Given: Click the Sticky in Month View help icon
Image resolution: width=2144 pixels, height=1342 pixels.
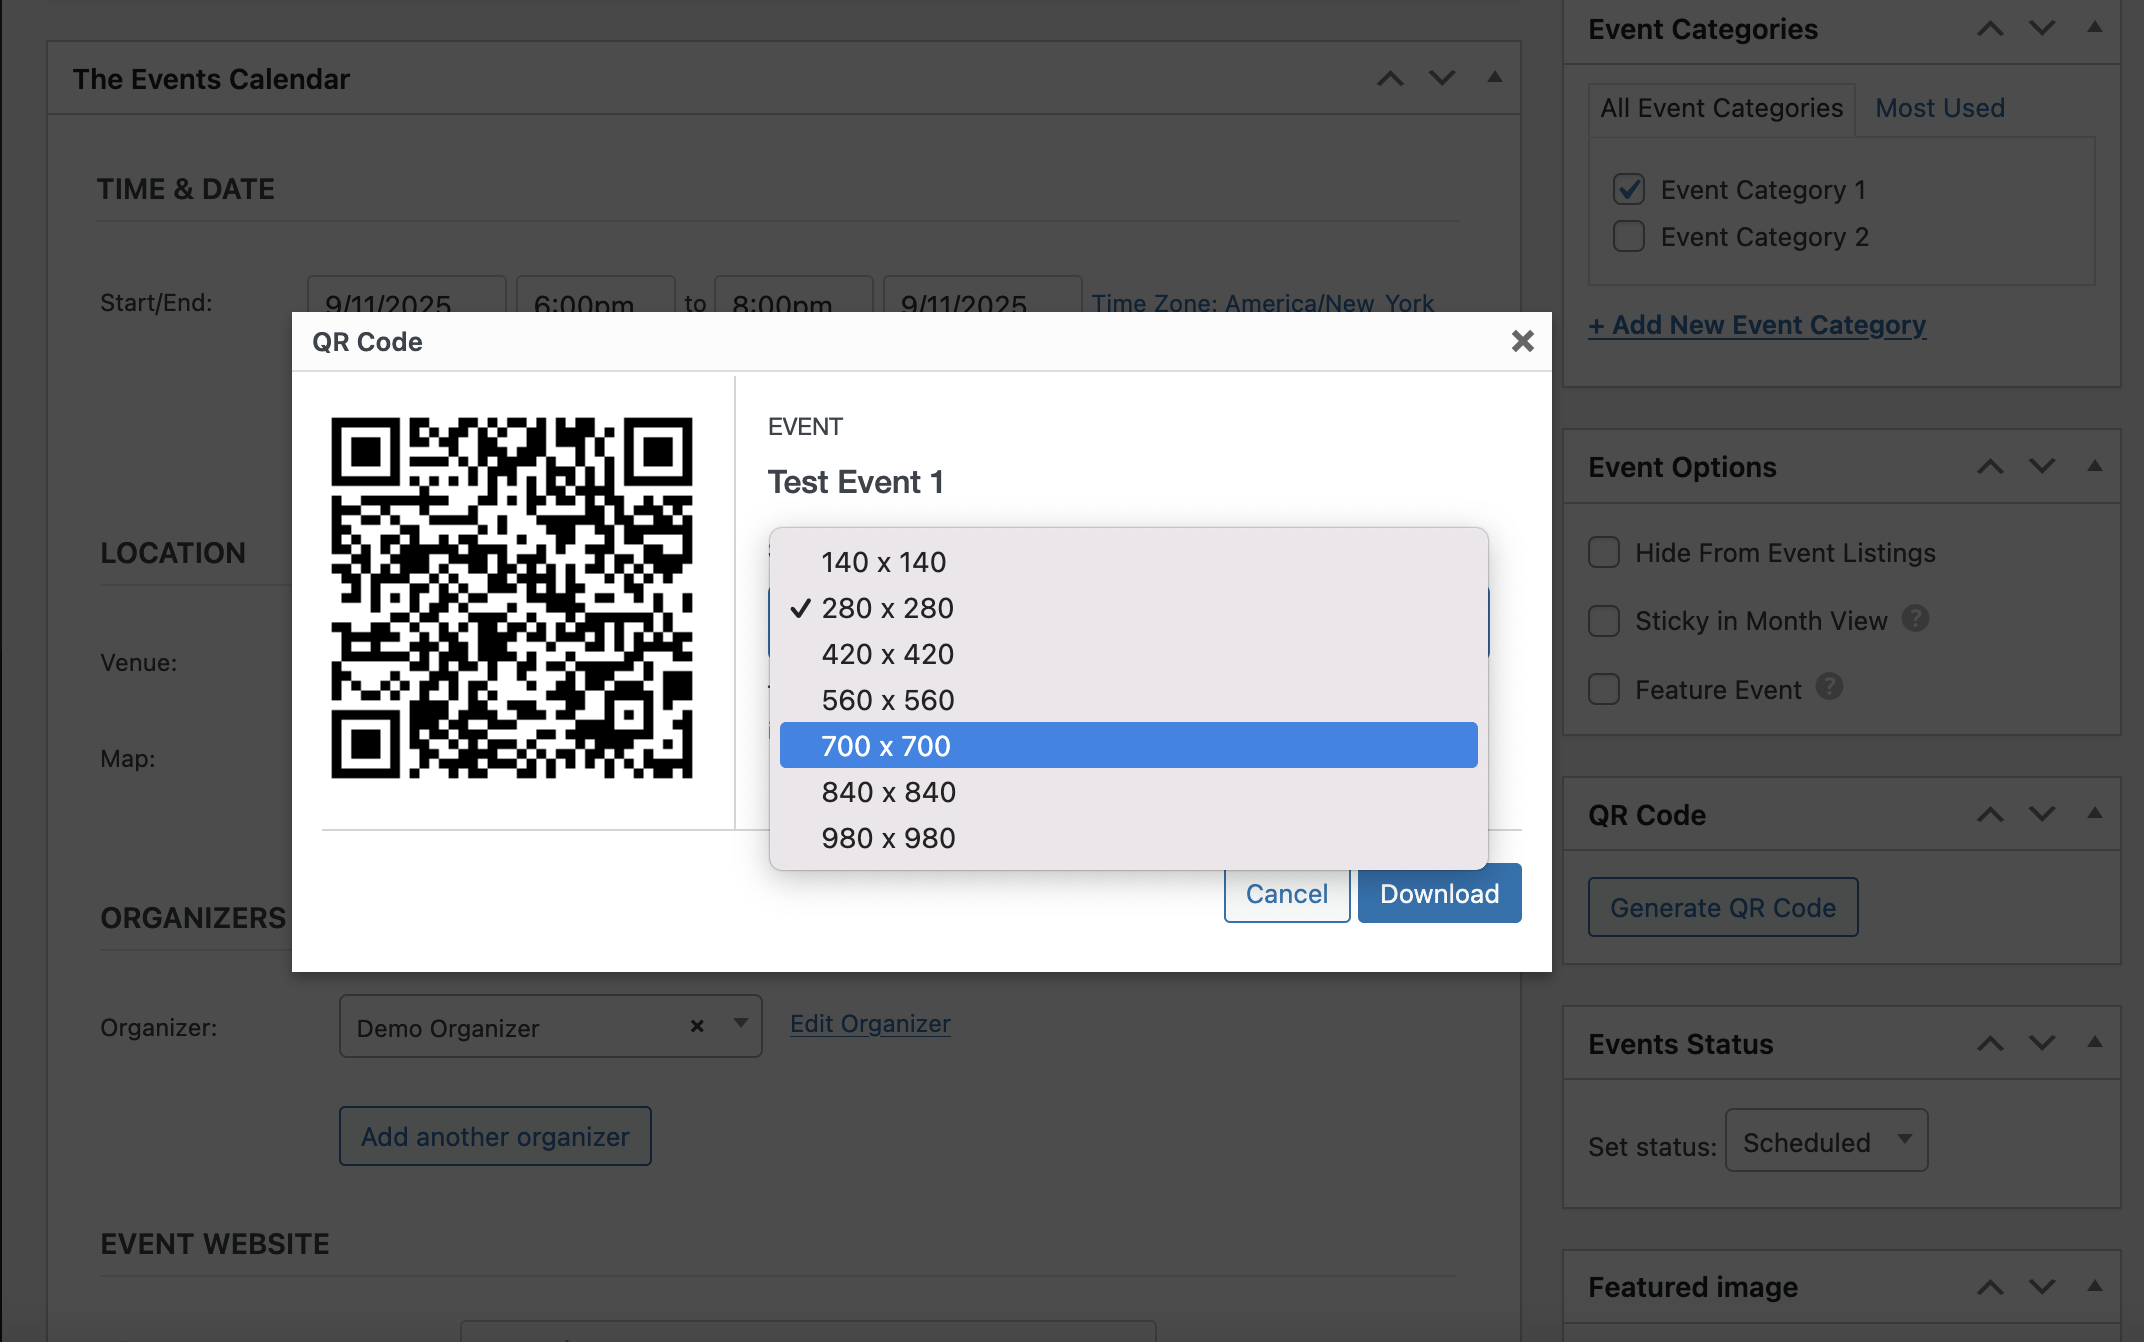Looking at the screenshot, I should tap(1915, 619).
